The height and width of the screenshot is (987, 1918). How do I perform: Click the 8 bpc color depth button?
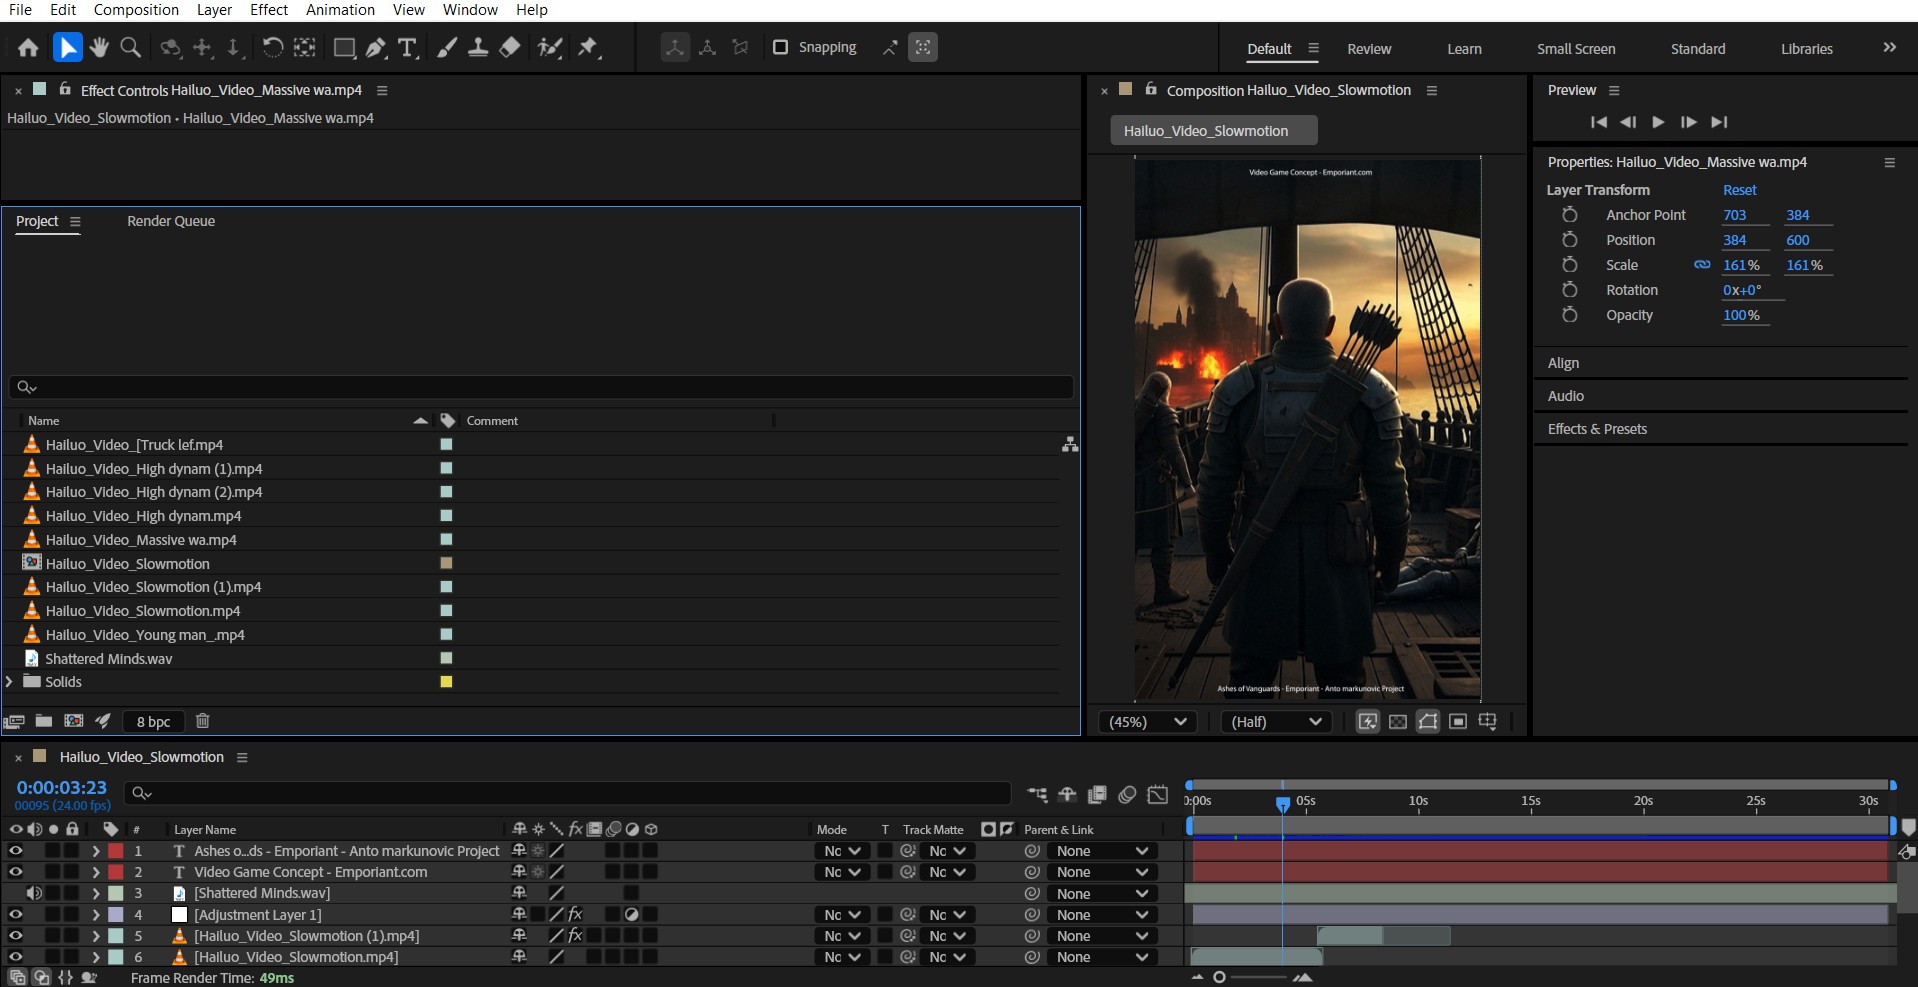[153, 721]
